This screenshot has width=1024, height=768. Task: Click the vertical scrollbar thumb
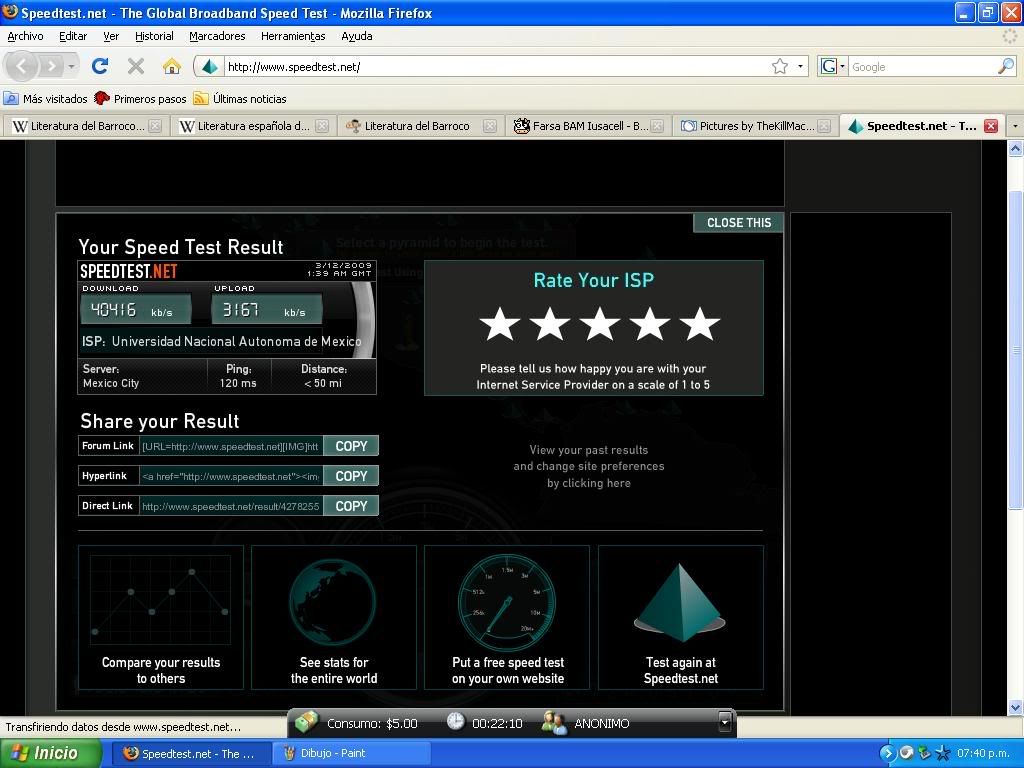pos(1015,350)
